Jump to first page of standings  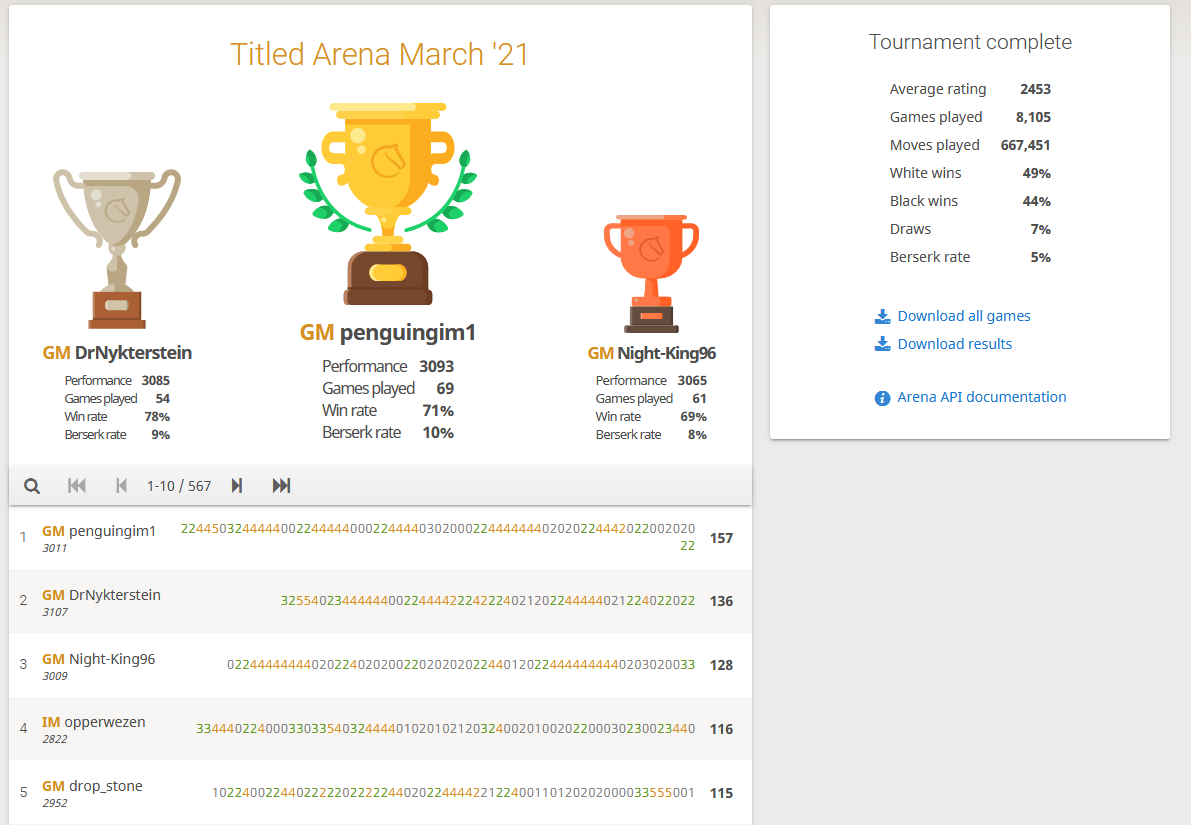pyautogui.click(x=77, y=486)
